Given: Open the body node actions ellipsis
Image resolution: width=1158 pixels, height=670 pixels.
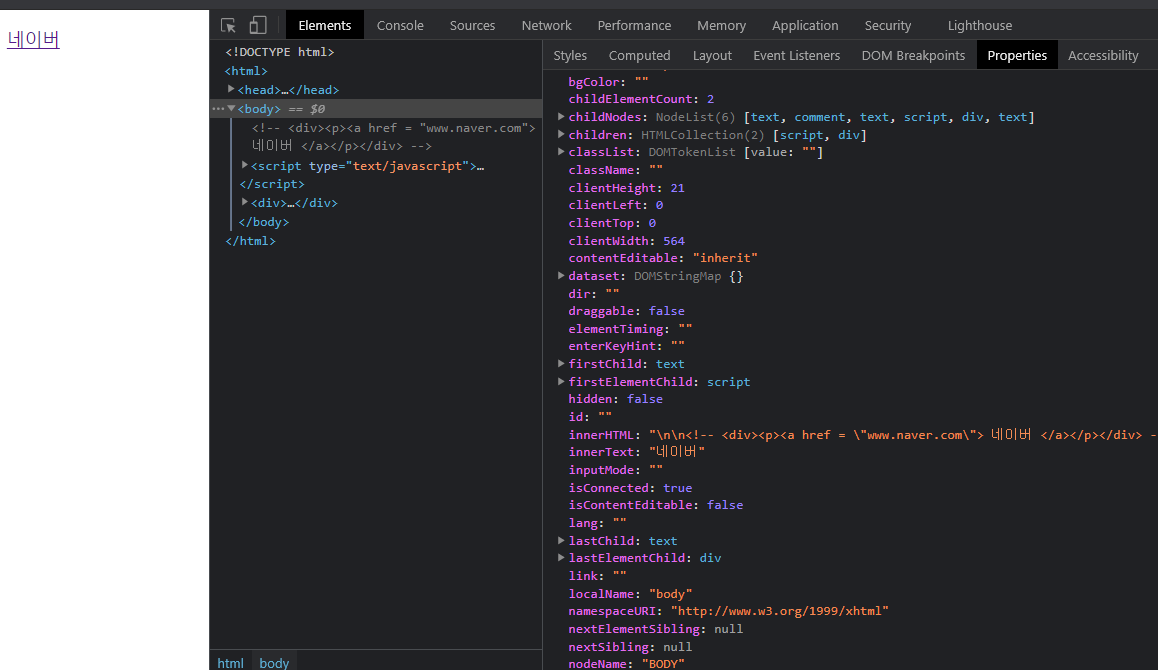Looking at the screenshot, I should (x=218, y=109).
